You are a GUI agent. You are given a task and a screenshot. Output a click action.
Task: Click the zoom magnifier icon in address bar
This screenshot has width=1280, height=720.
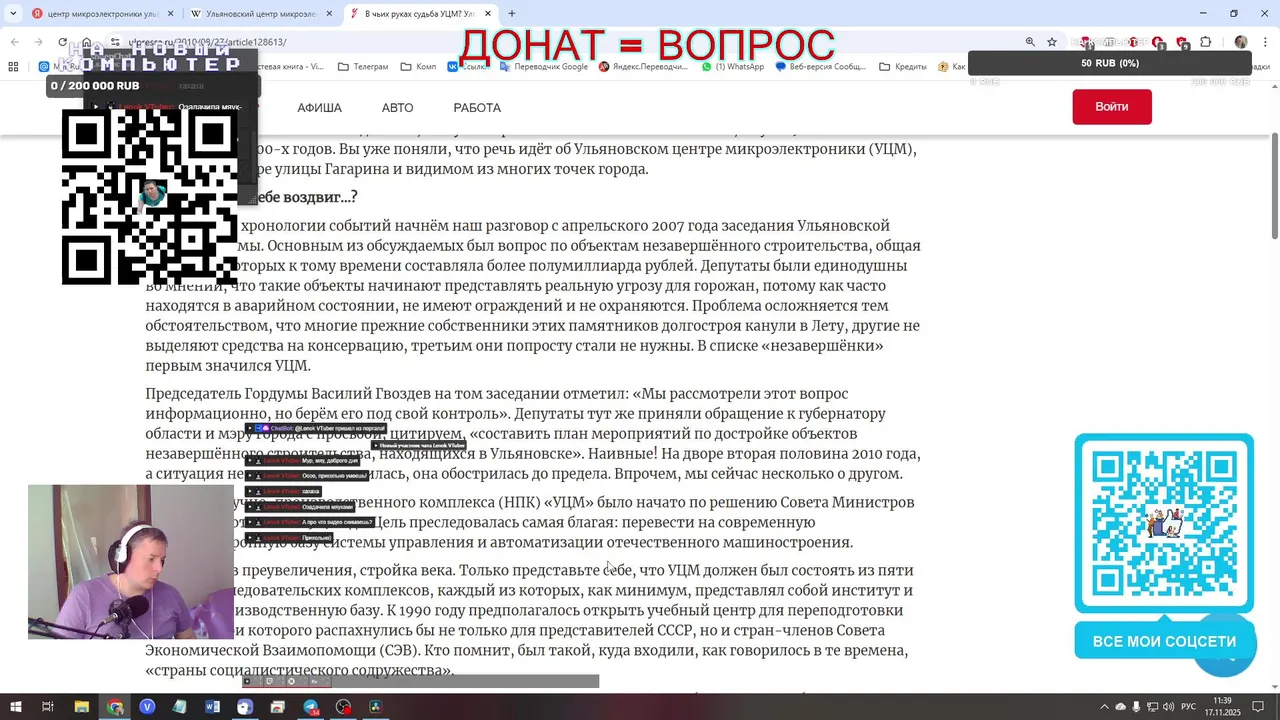(x=1030, y=42)
